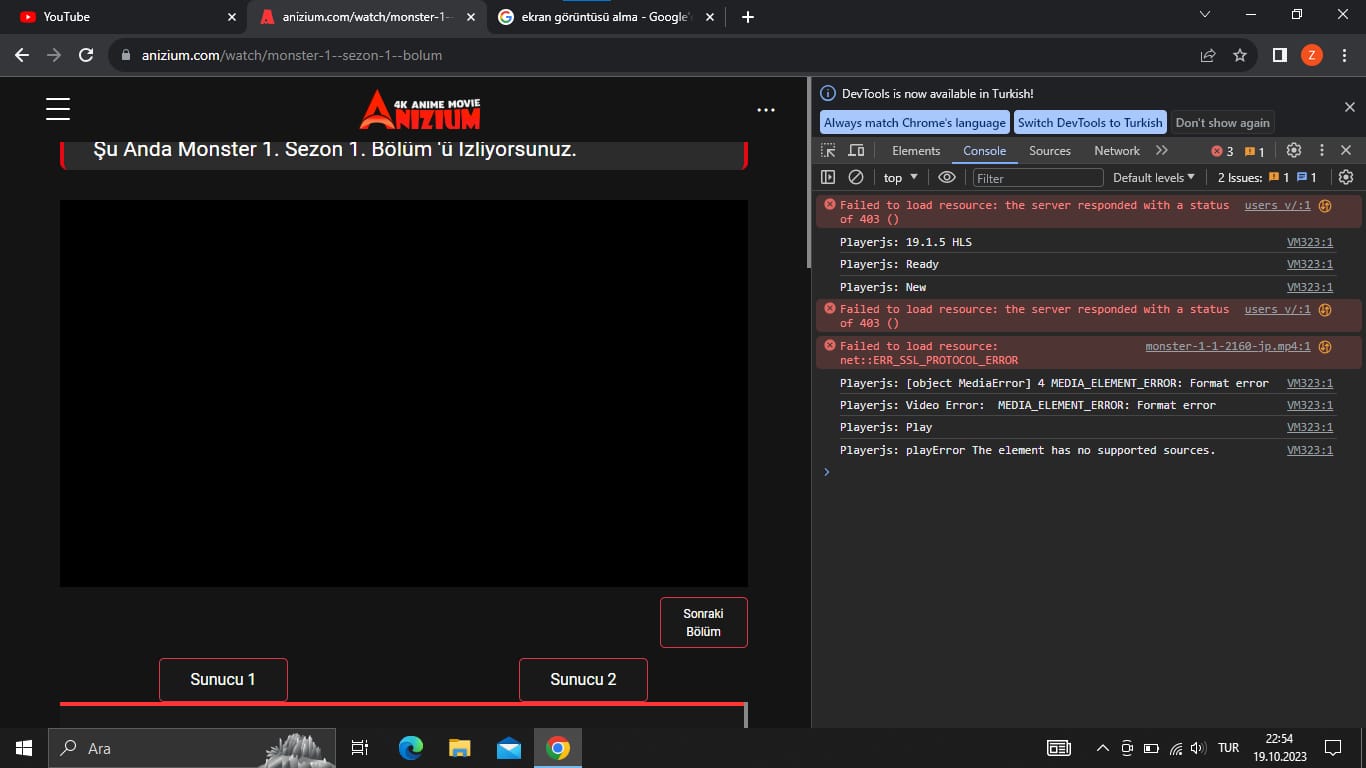Viewport: 1366px width, 768px height.
Task: Open the blue info issue counter next to 2 Issues
Action: click(1307, 177)
